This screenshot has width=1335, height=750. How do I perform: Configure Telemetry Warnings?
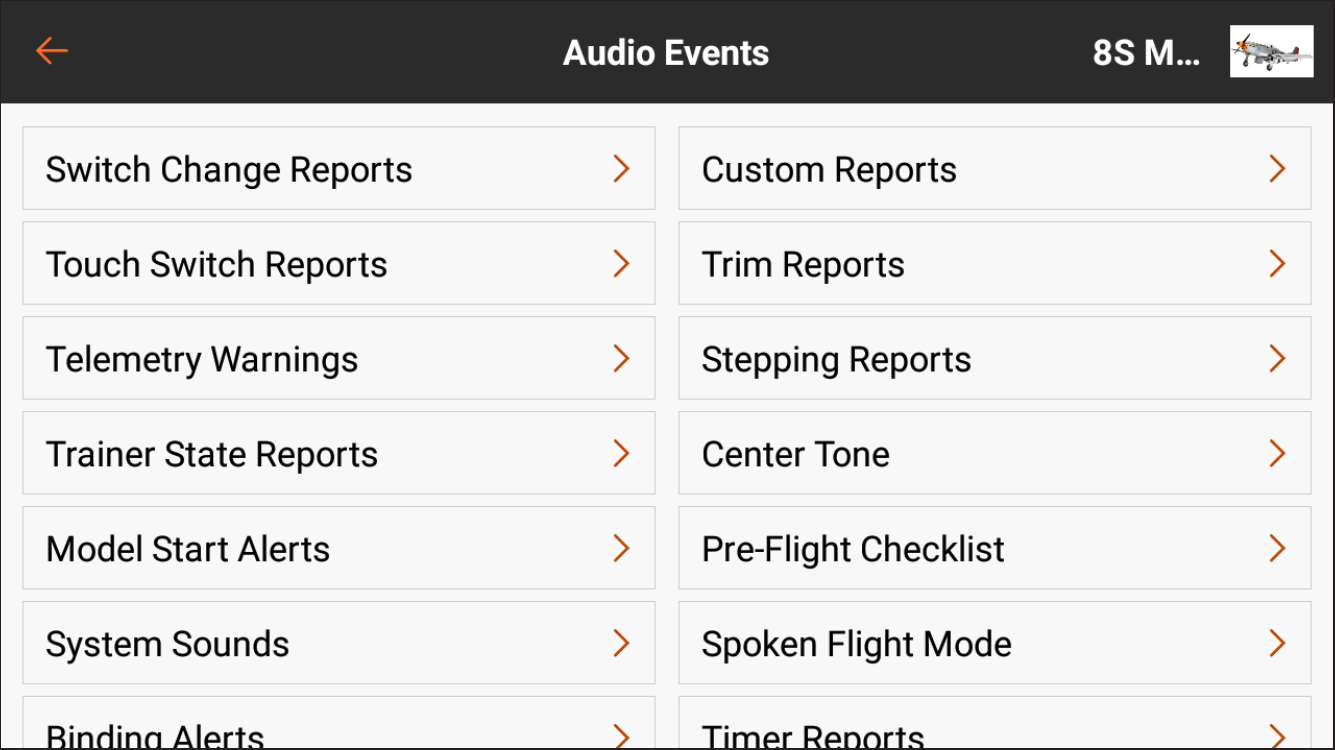pyautogui.click(x=337, y=358)
